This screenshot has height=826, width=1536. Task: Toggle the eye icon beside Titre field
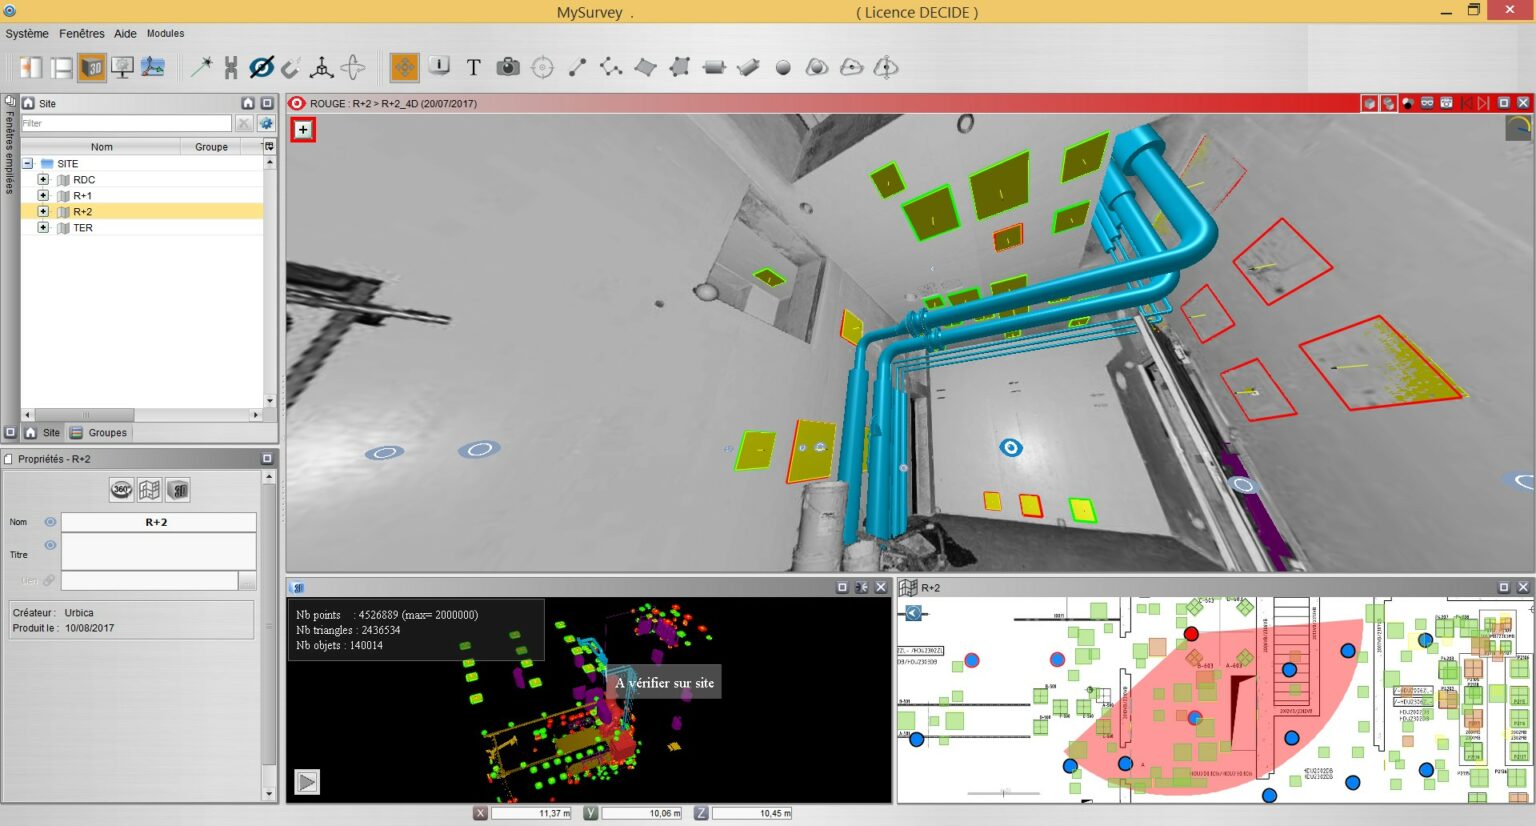pos(50,545)
